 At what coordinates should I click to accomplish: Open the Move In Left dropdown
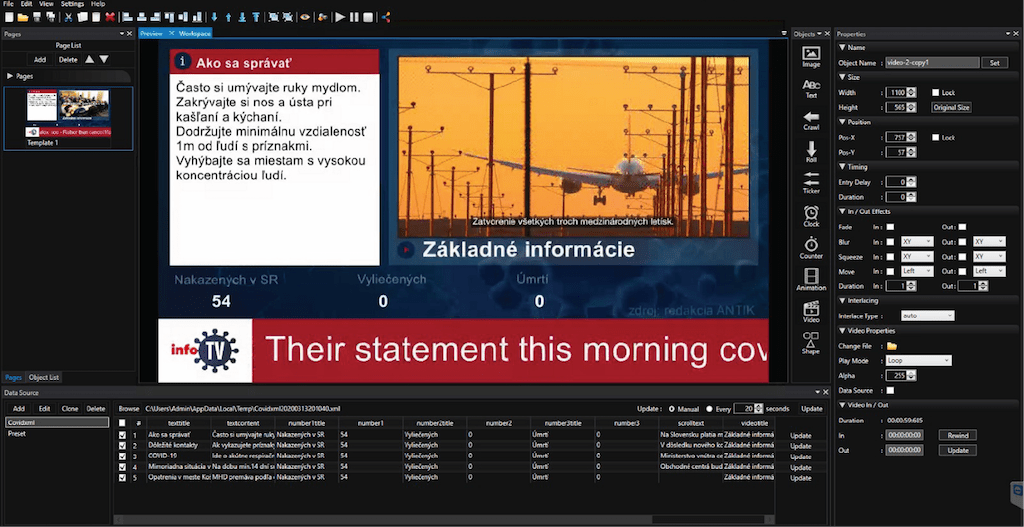coord(917,271)
